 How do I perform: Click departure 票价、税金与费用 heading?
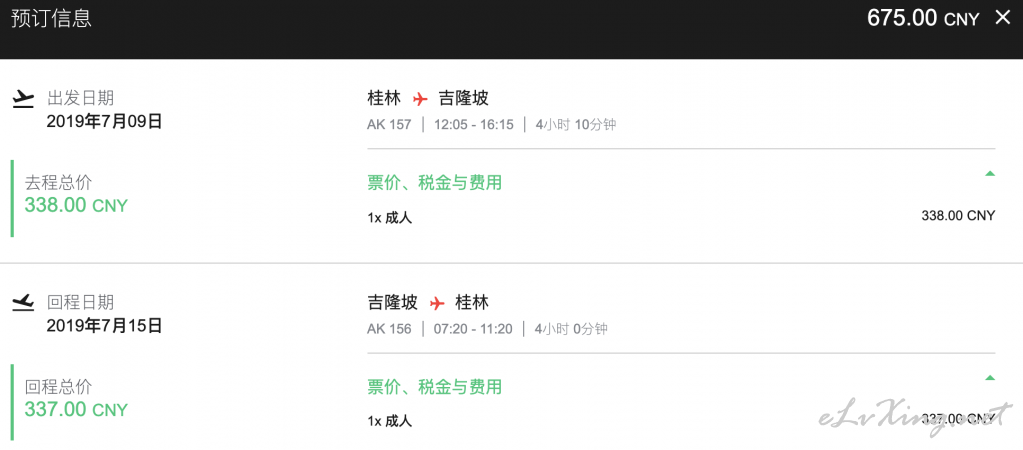pos(435,183)
